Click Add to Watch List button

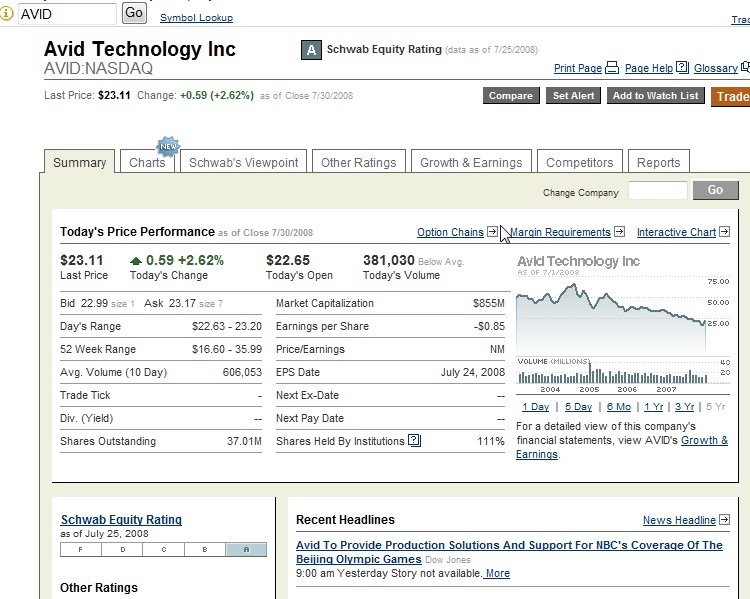(656, 96)
